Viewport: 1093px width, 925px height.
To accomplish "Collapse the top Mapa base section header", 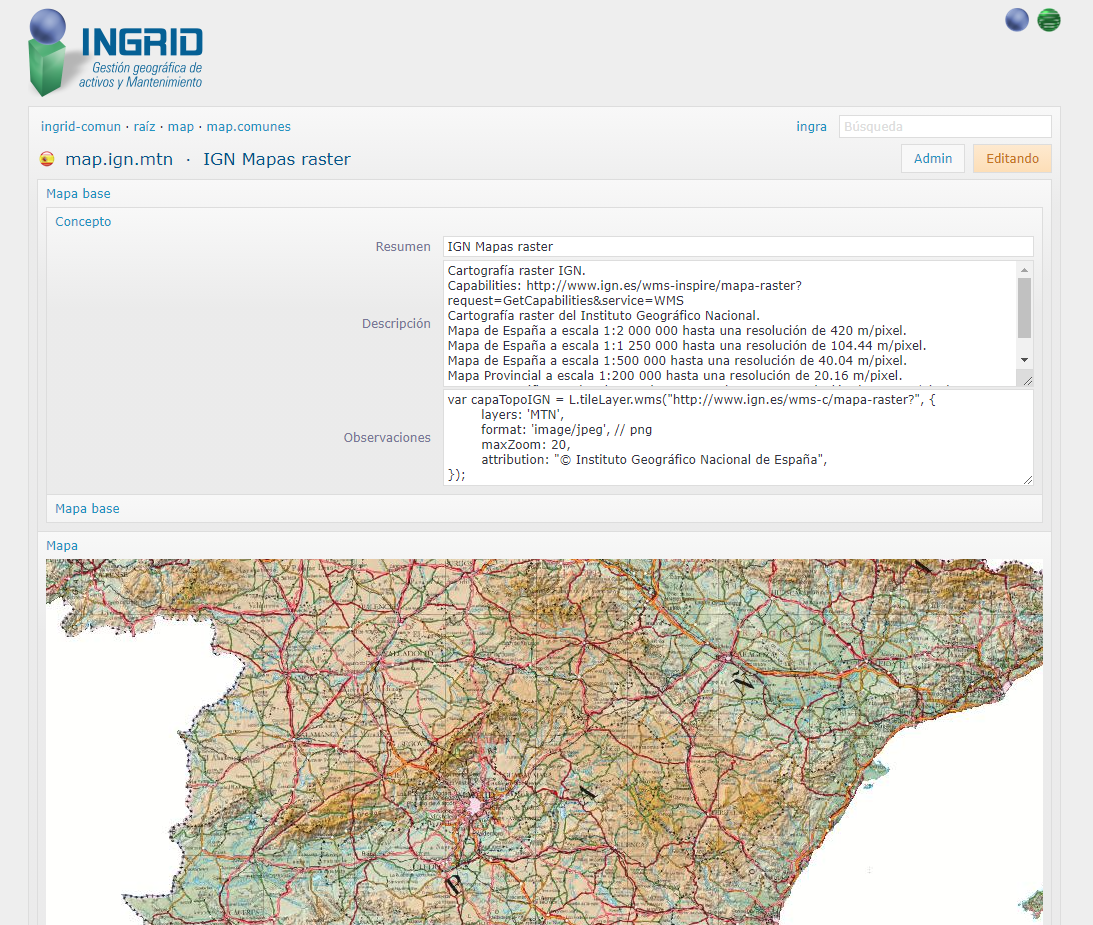I will [x=78, y=194].
